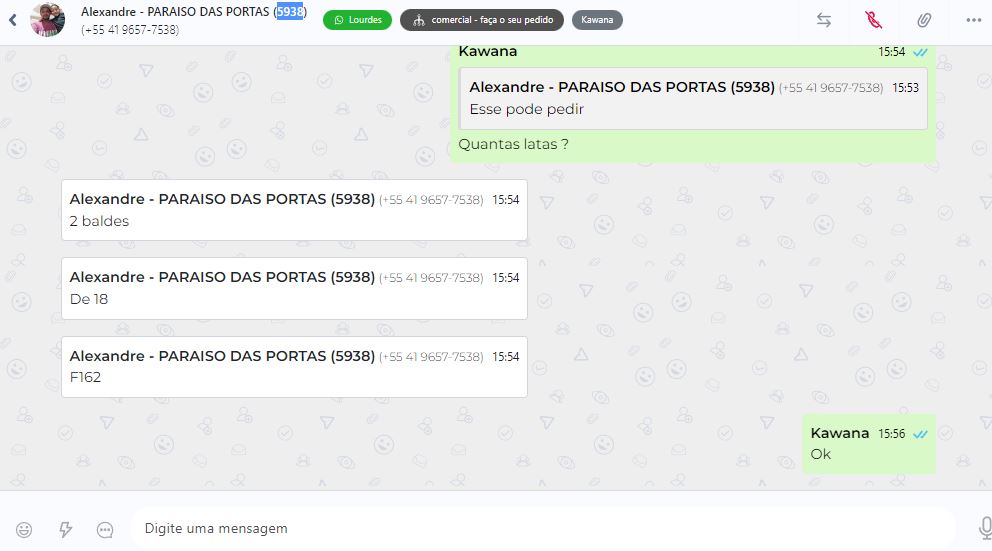
Task: Select the "De 18" message bubble
Action: [294, 288]
